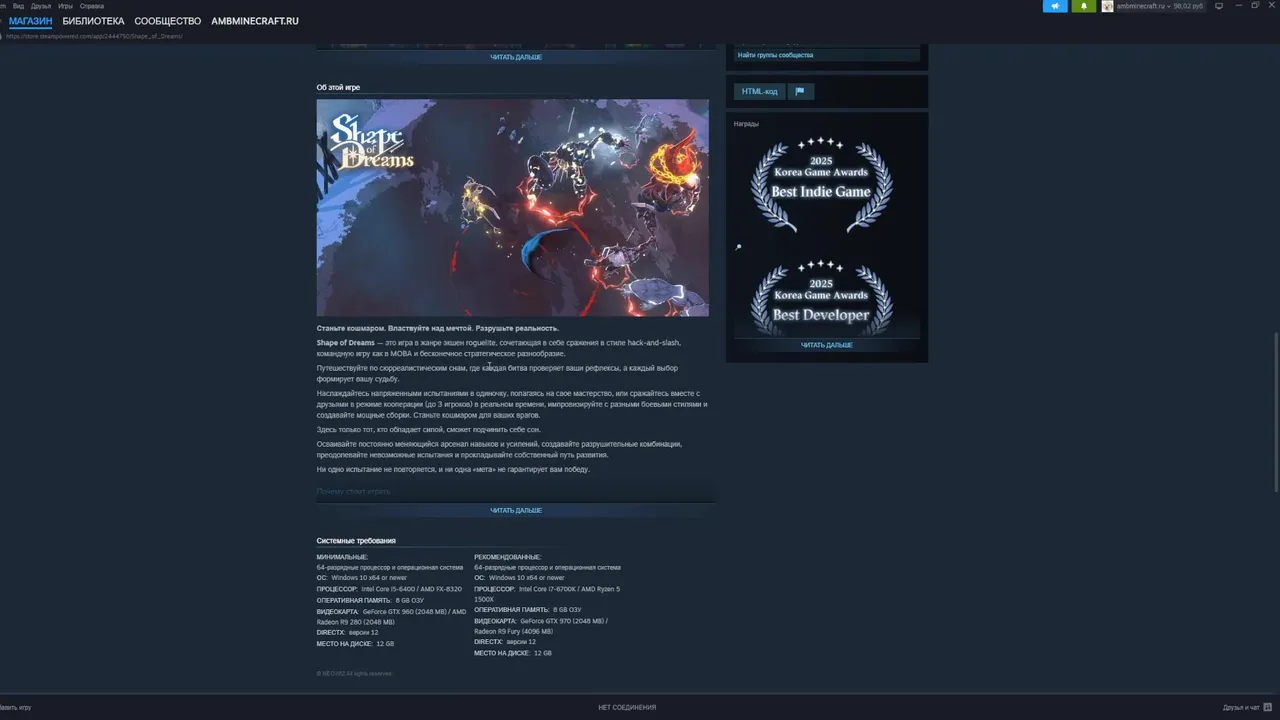Screen dimensions: 1280x720
Task: Click the HTML-код button
Action: coord(759,91)
